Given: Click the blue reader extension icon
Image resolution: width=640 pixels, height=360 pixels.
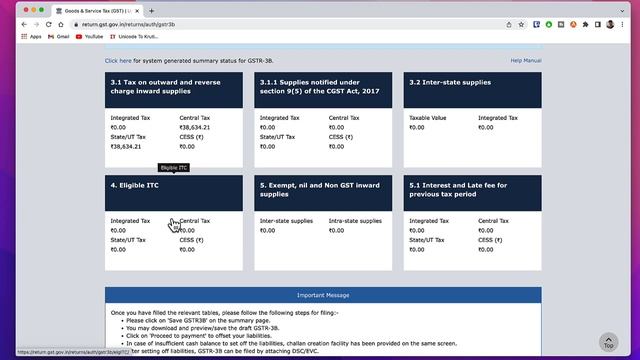Looking at the screenshot, I should click(536, 24).
